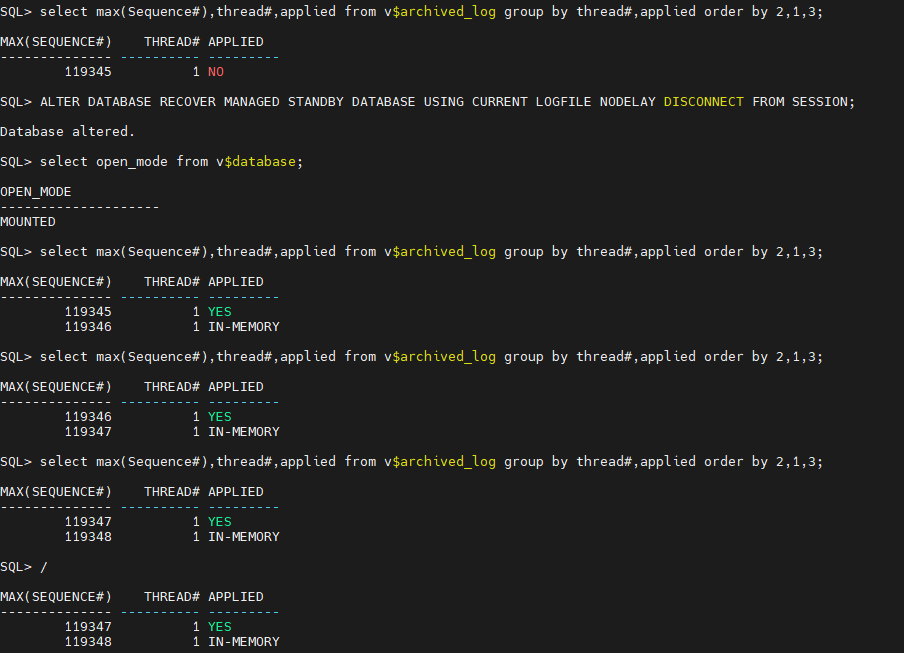Screen dimensions: 904x653
Task: Click the YES value next to 119346
Action: pyautogui.click(x=219, y=416)
